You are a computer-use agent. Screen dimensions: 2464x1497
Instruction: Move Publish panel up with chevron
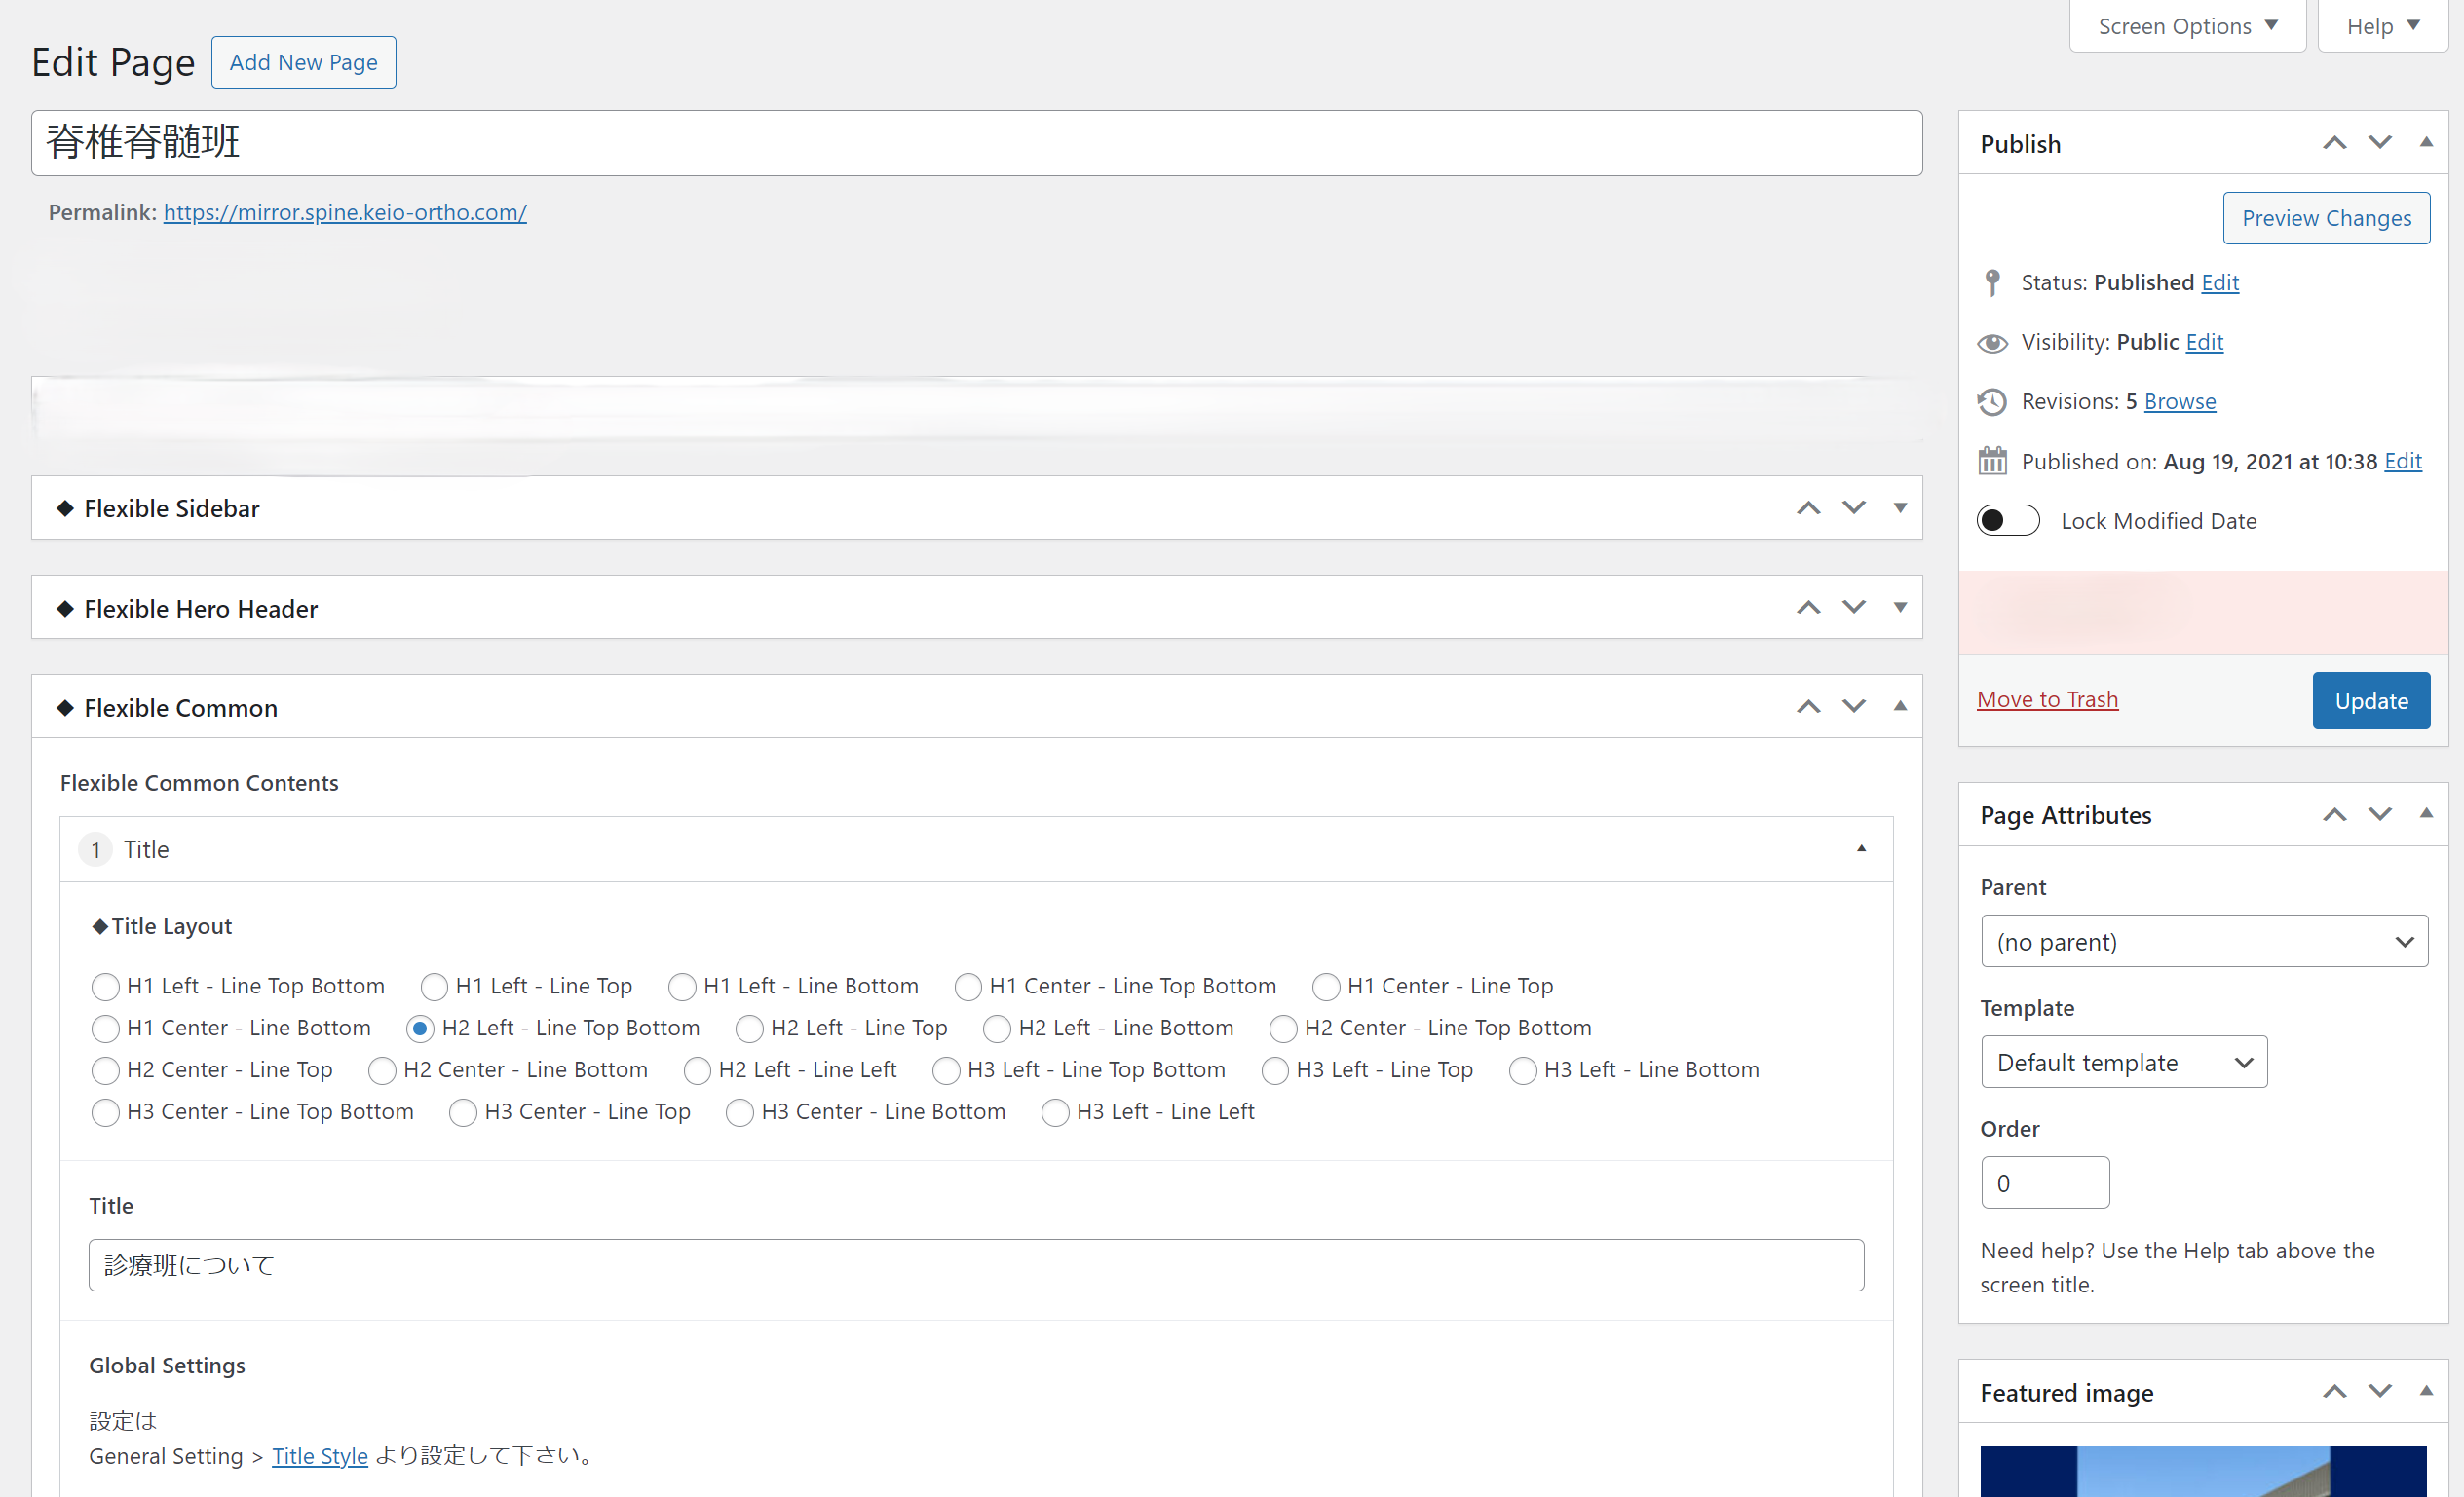pyautogui.click(x=2334, y=143)
